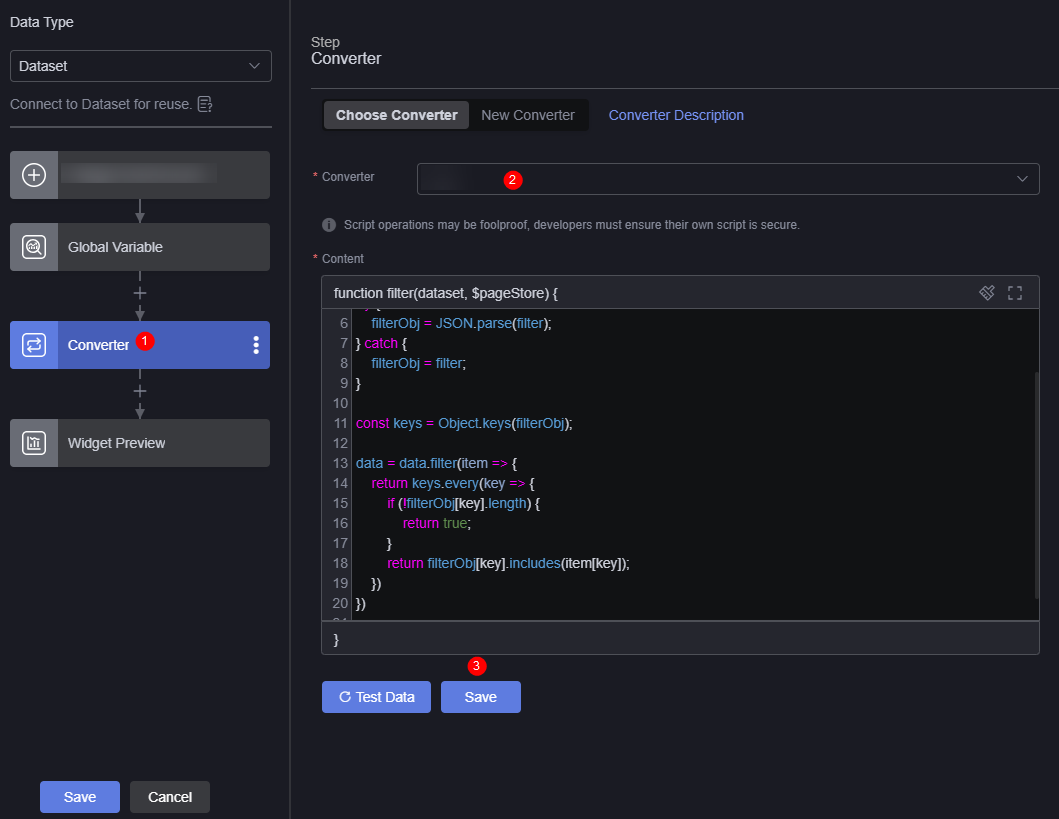Image resolution: width=1059 pixels, height=819 pixels.
Task: Click line 7 catch statement
Action: 381,343
